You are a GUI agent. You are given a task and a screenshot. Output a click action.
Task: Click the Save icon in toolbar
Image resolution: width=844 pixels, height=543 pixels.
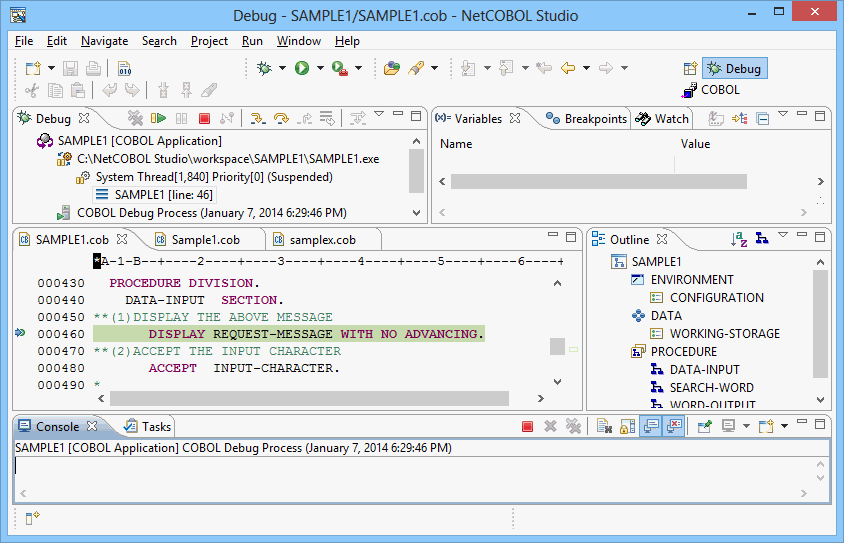(x=71, y=68)
